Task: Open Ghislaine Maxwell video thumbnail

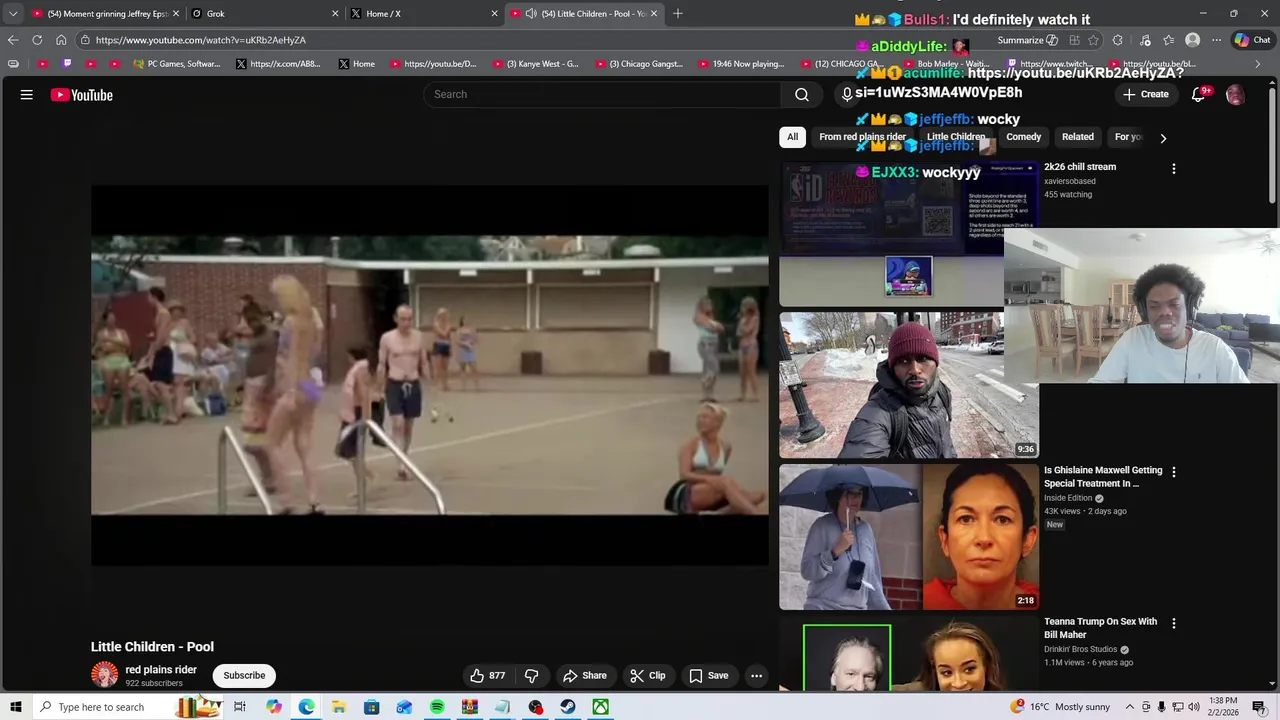Action: coord(909,537)
